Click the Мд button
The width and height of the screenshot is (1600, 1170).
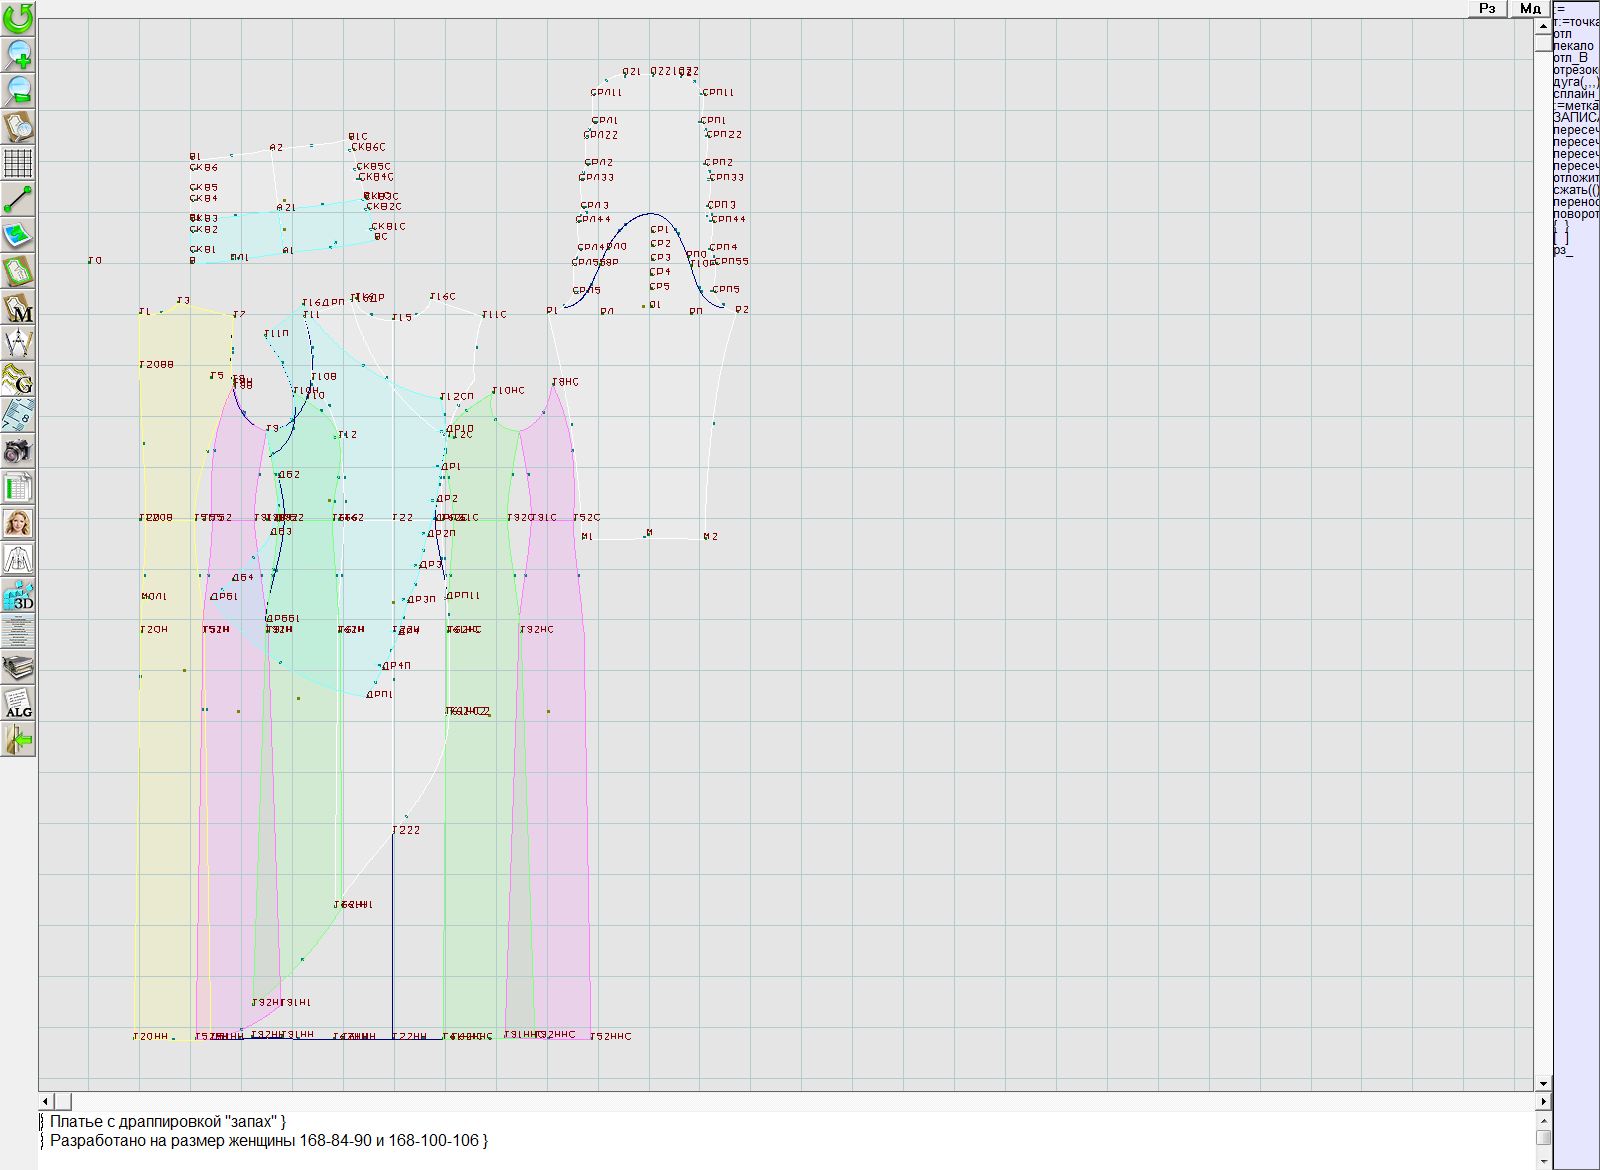point(1530,9)
